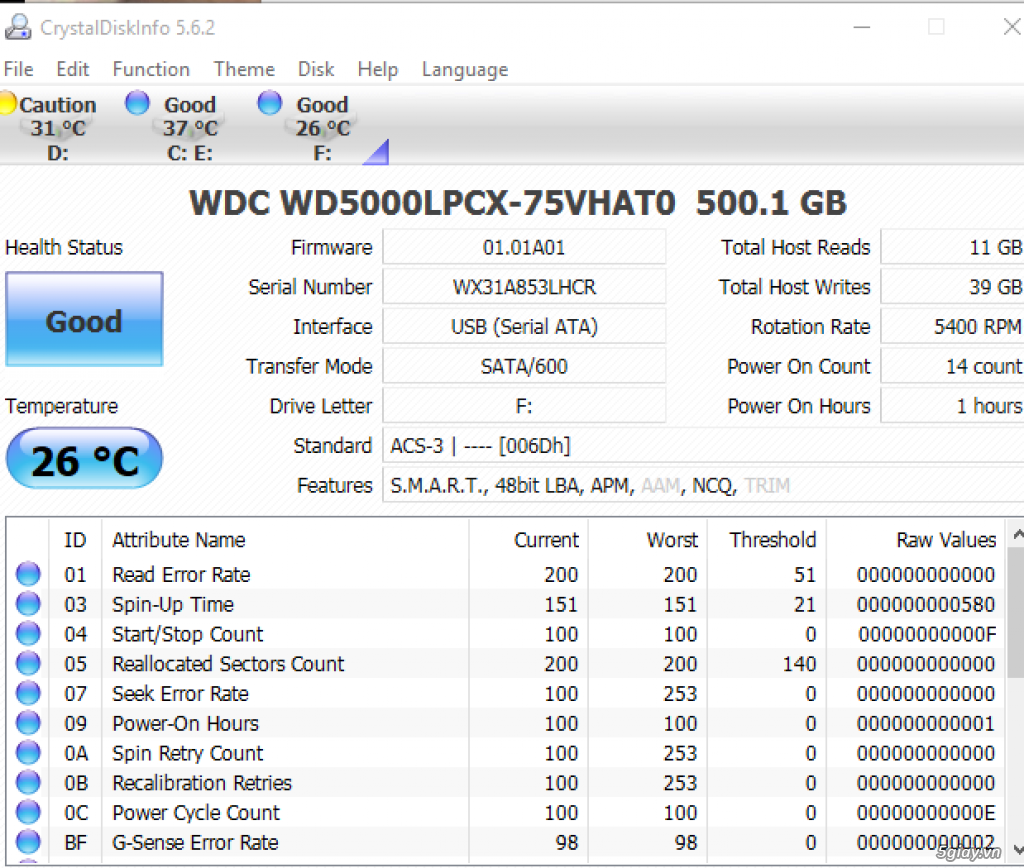Viewport: 1024px width, 868px height.
Task: Click the Interface field USB (Serial ATA)
Action: [x=524, y=327]
